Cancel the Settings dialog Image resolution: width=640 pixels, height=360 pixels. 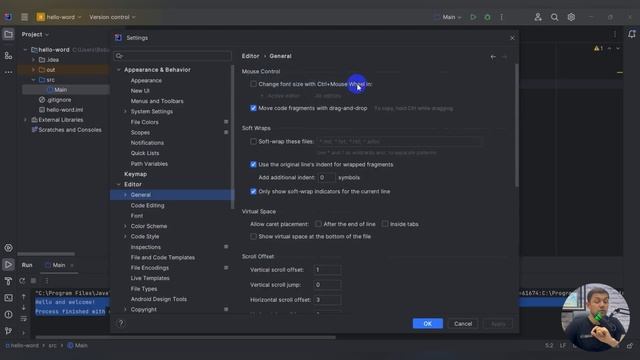[x=463, y=324]
